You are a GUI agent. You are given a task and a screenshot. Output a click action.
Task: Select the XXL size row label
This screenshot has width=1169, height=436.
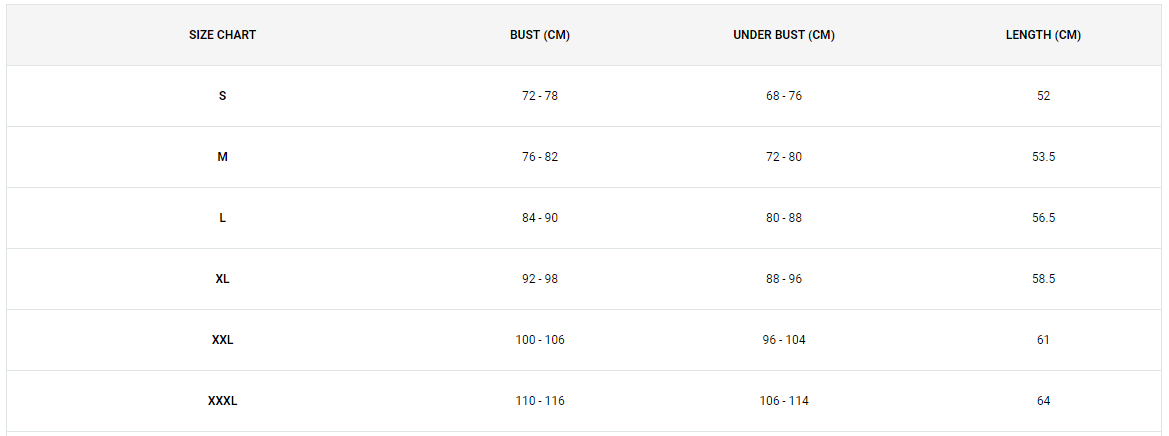[x=222, y=340]
